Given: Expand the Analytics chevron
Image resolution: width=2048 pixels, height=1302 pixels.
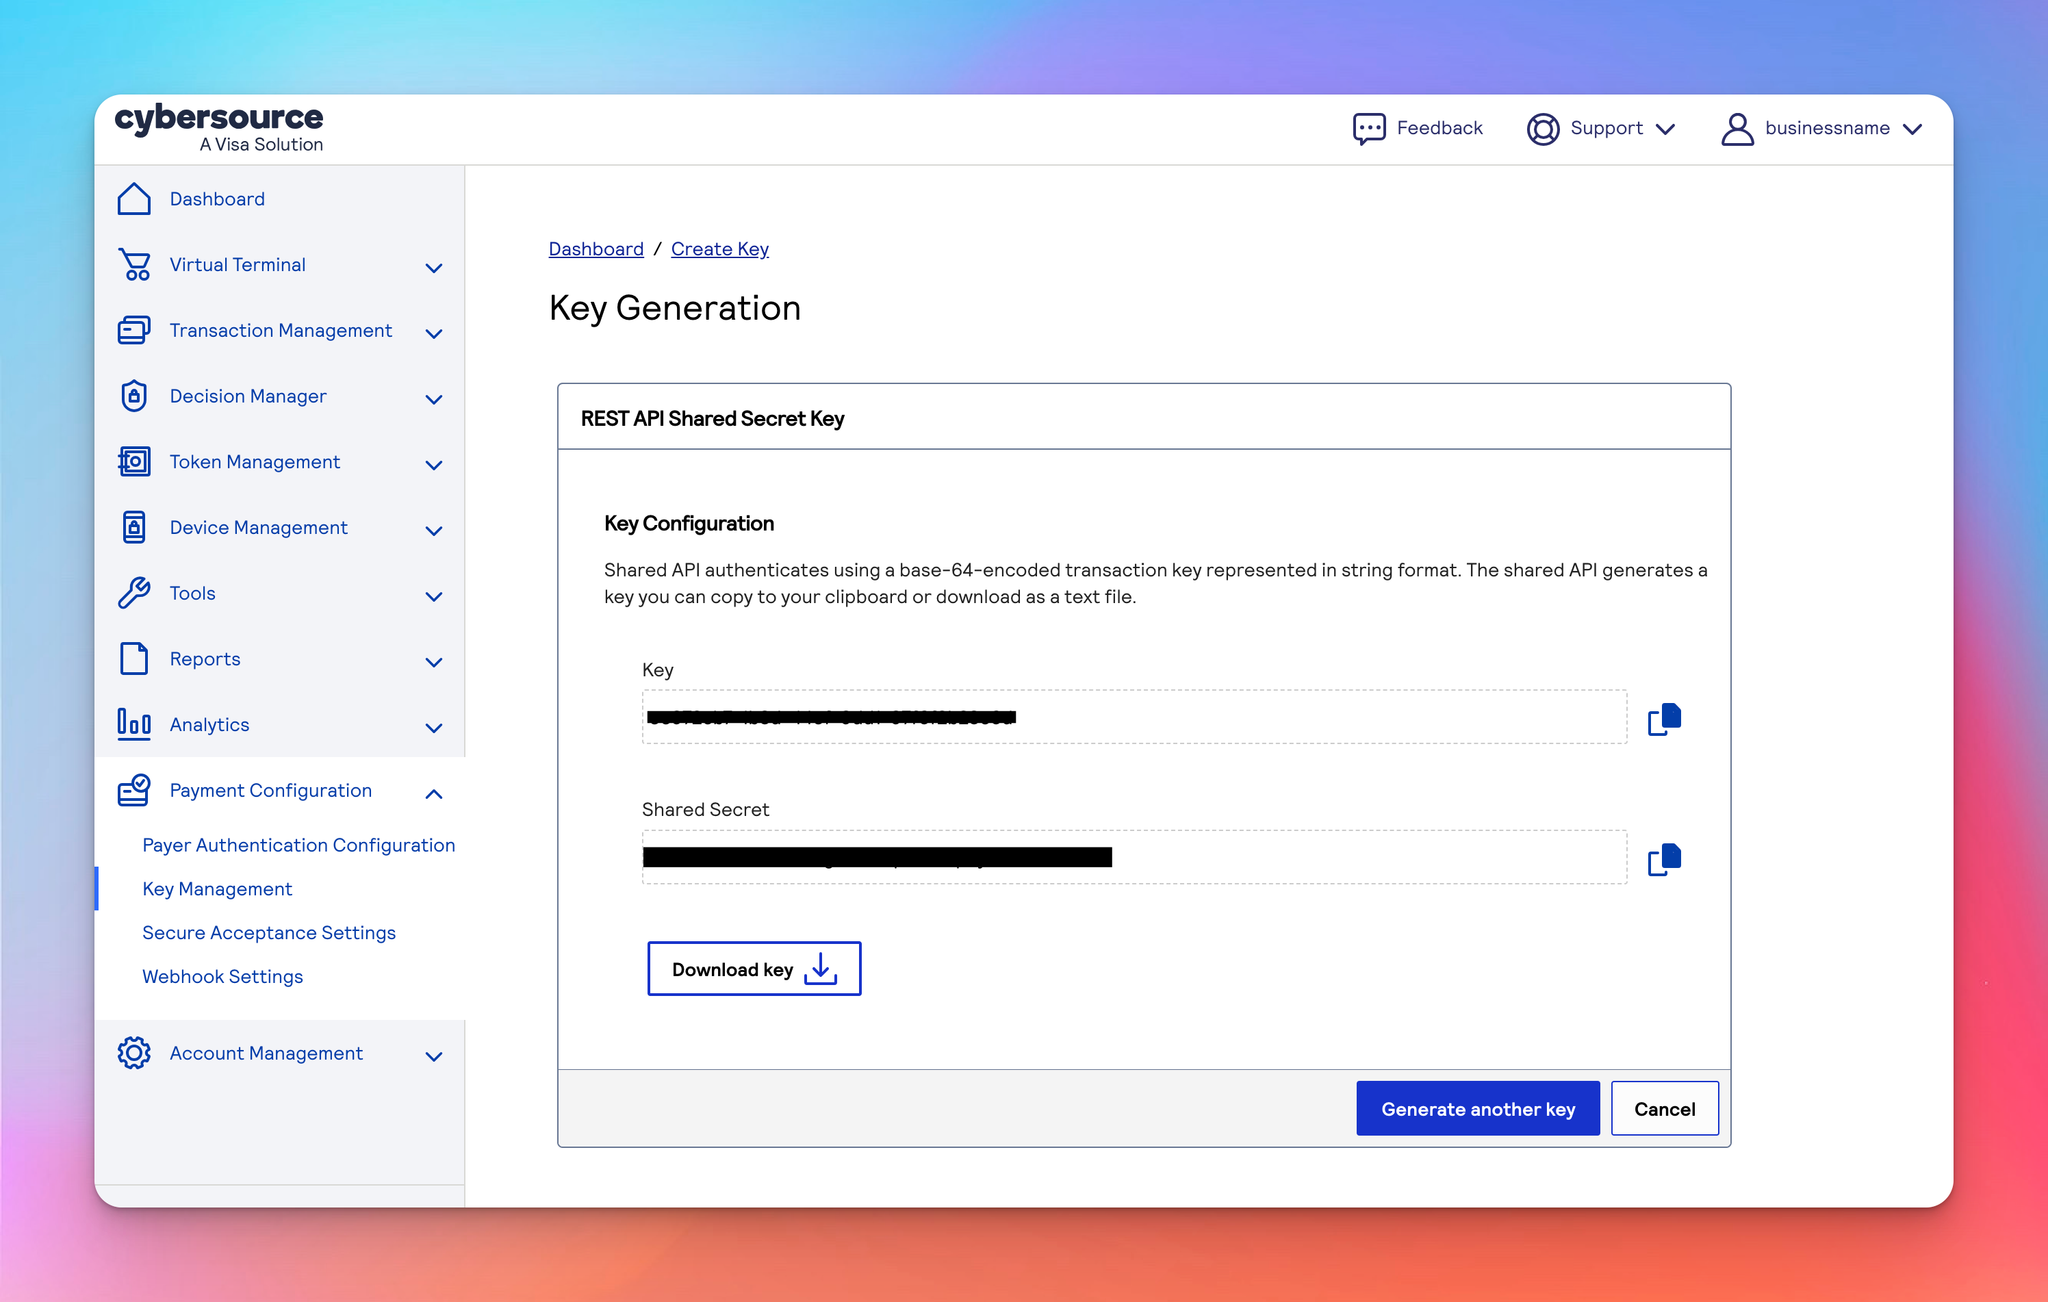Looking at the screenshot, I should (434, 727).
